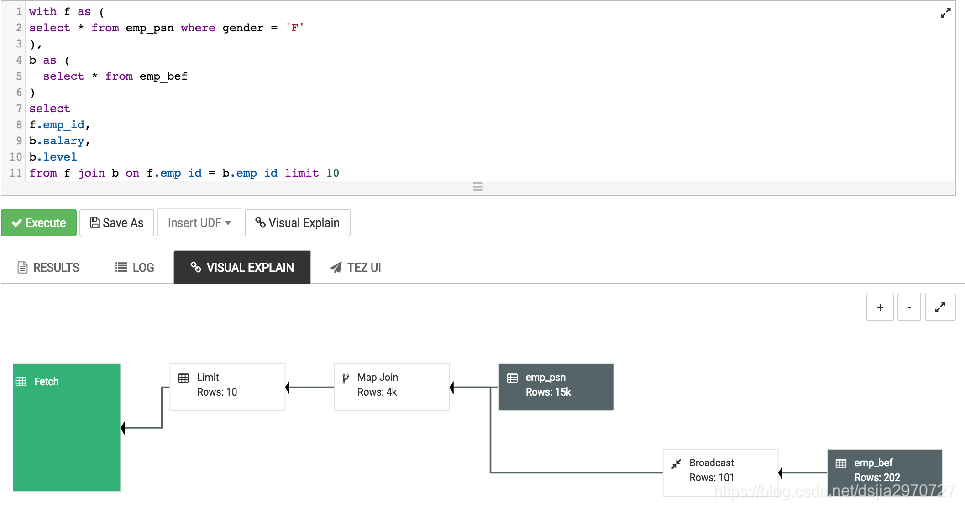965x510 pixels.
Task: Select the Limit Rows: 10 node
Action: pos(227,387)
